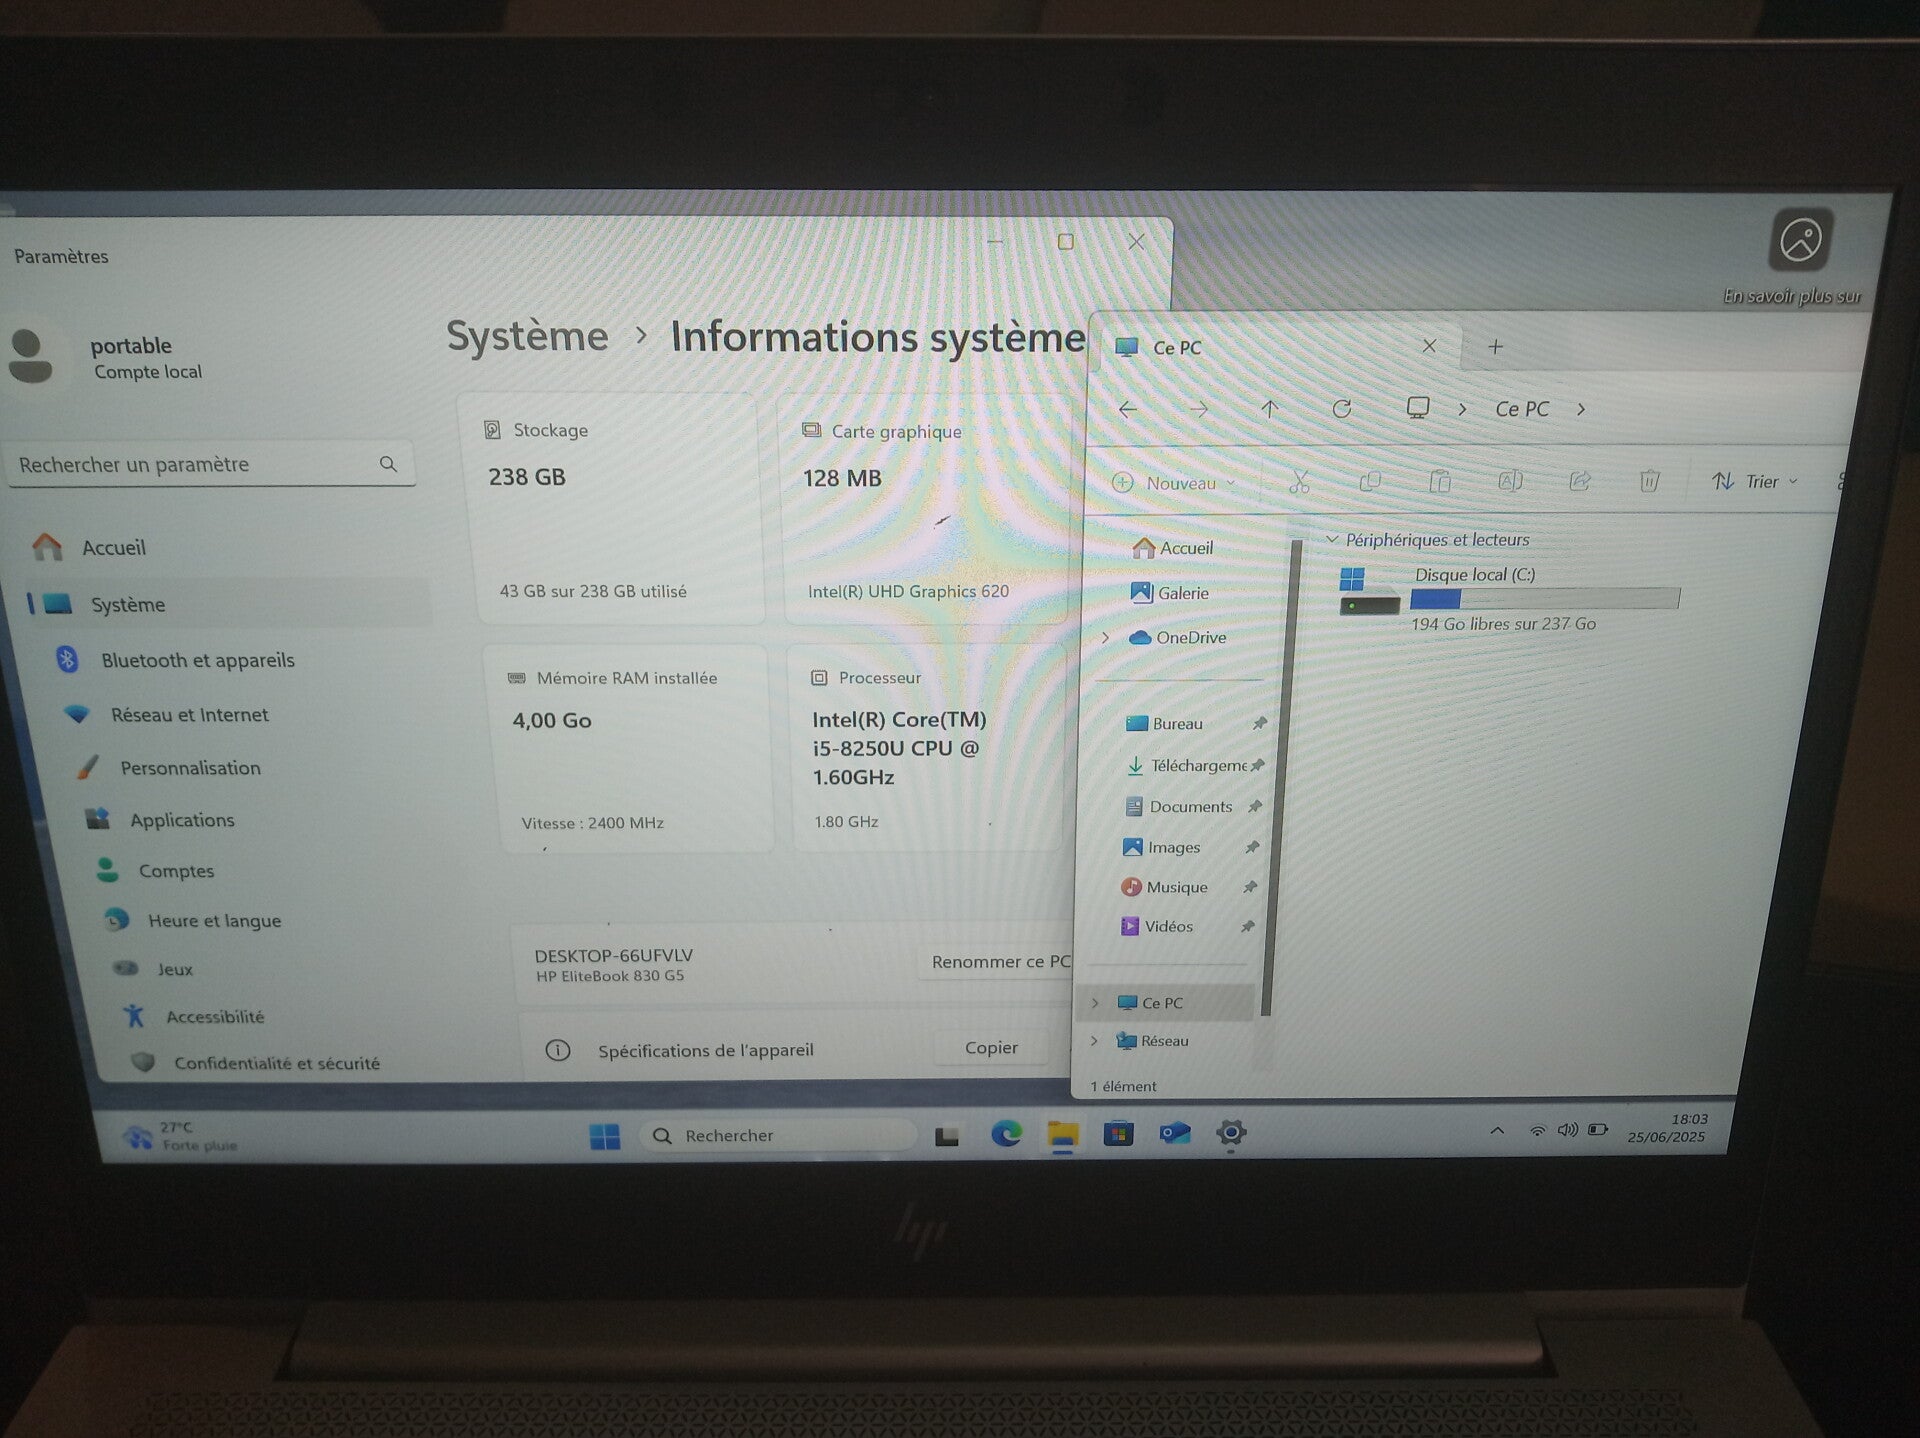Open Bluetooth et appareils settings section
This screenshot has height=1438, width=1920.
click(197, 660)
